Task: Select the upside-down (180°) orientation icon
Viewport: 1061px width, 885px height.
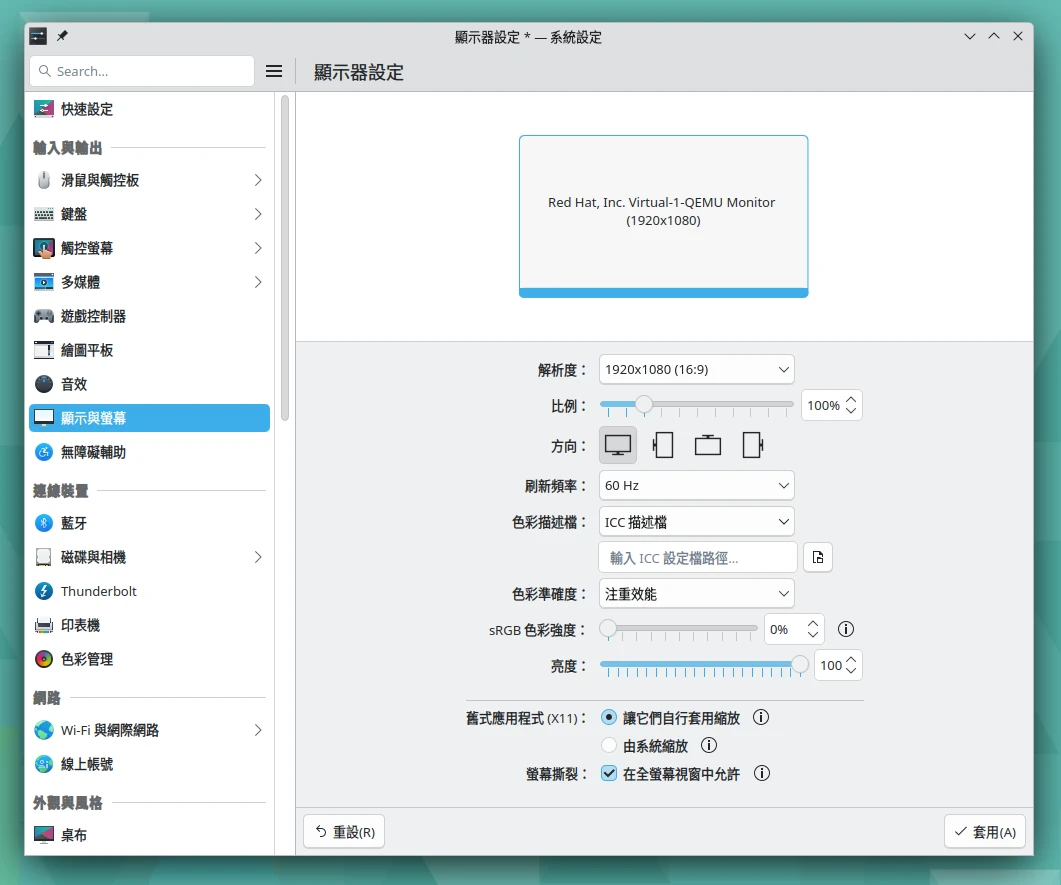Action: pos(708,445)
